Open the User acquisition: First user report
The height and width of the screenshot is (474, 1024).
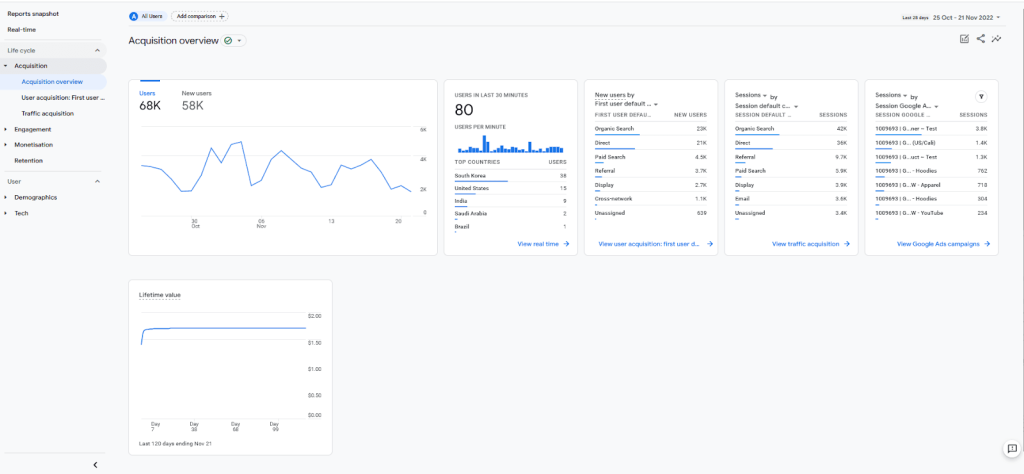click(63, 97)
